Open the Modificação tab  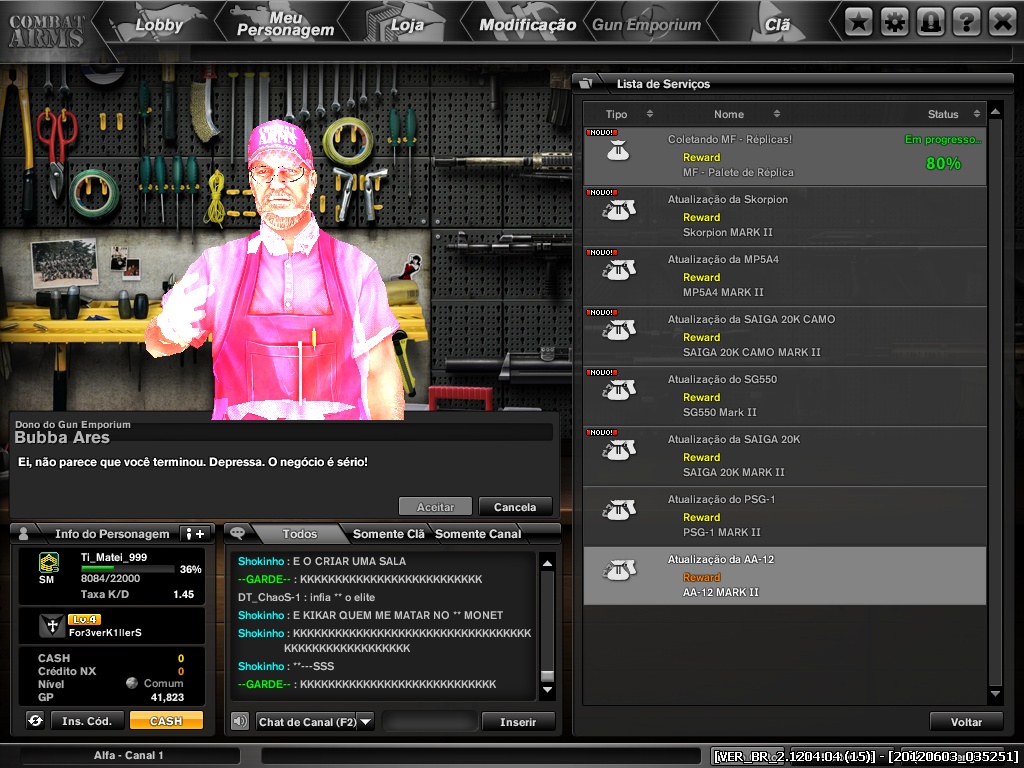[x=527, y=25]
